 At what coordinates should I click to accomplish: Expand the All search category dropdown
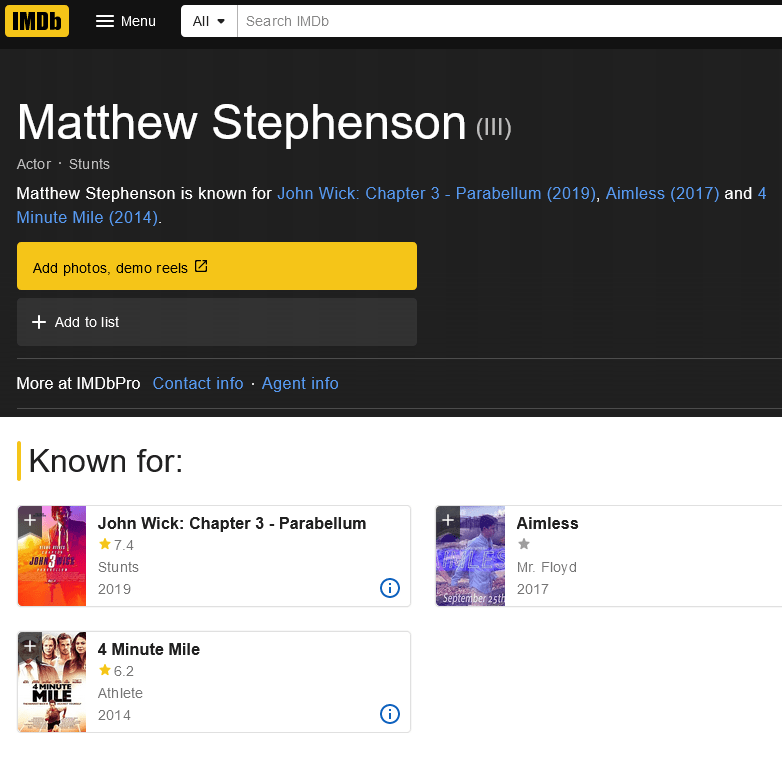pyautogui.click(x=208, y=21)
